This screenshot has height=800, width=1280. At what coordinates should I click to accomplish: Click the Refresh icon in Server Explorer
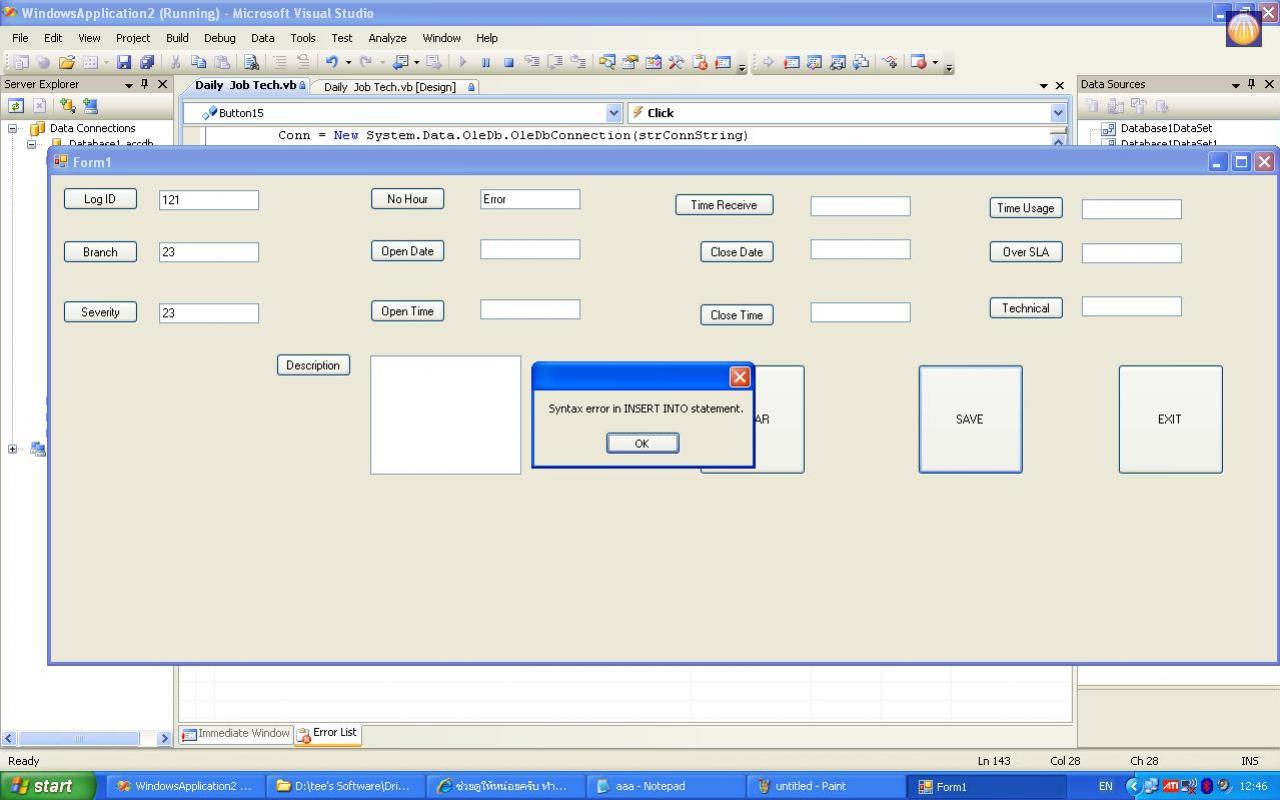click(x=16, y=106)
